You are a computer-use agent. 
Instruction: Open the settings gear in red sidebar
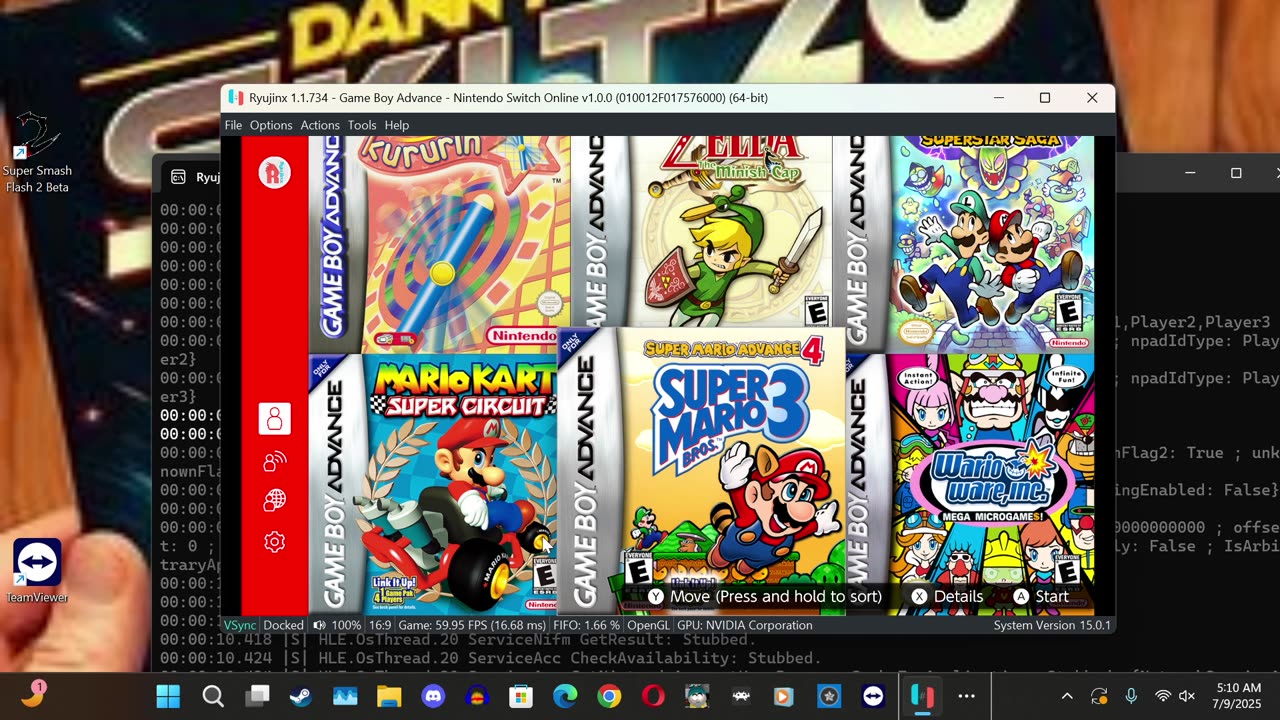pyautogui.click(x=274, y=541)
